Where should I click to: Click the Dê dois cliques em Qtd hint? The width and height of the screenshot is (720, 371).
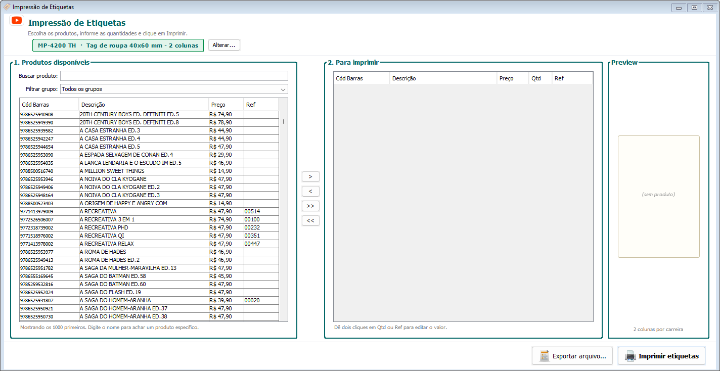[391, 328]
